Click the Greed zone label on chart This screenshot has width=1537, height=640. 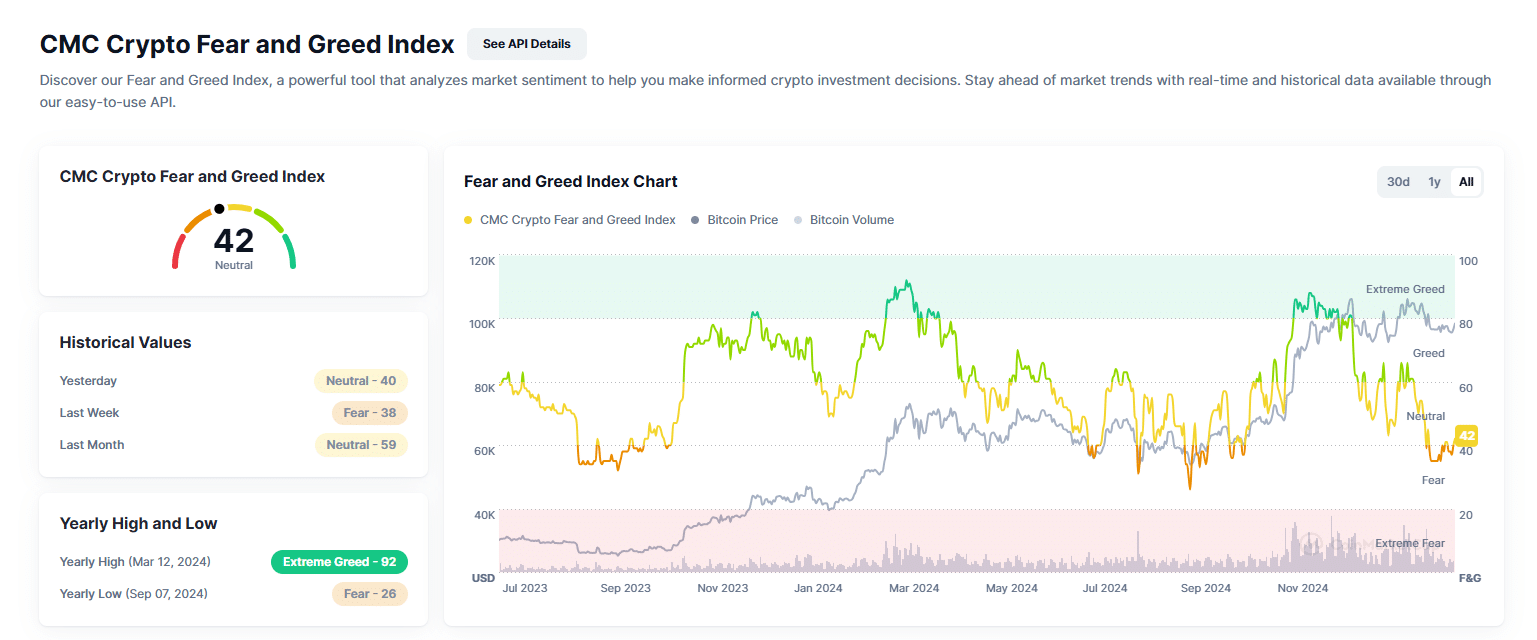coord(1428,354)
